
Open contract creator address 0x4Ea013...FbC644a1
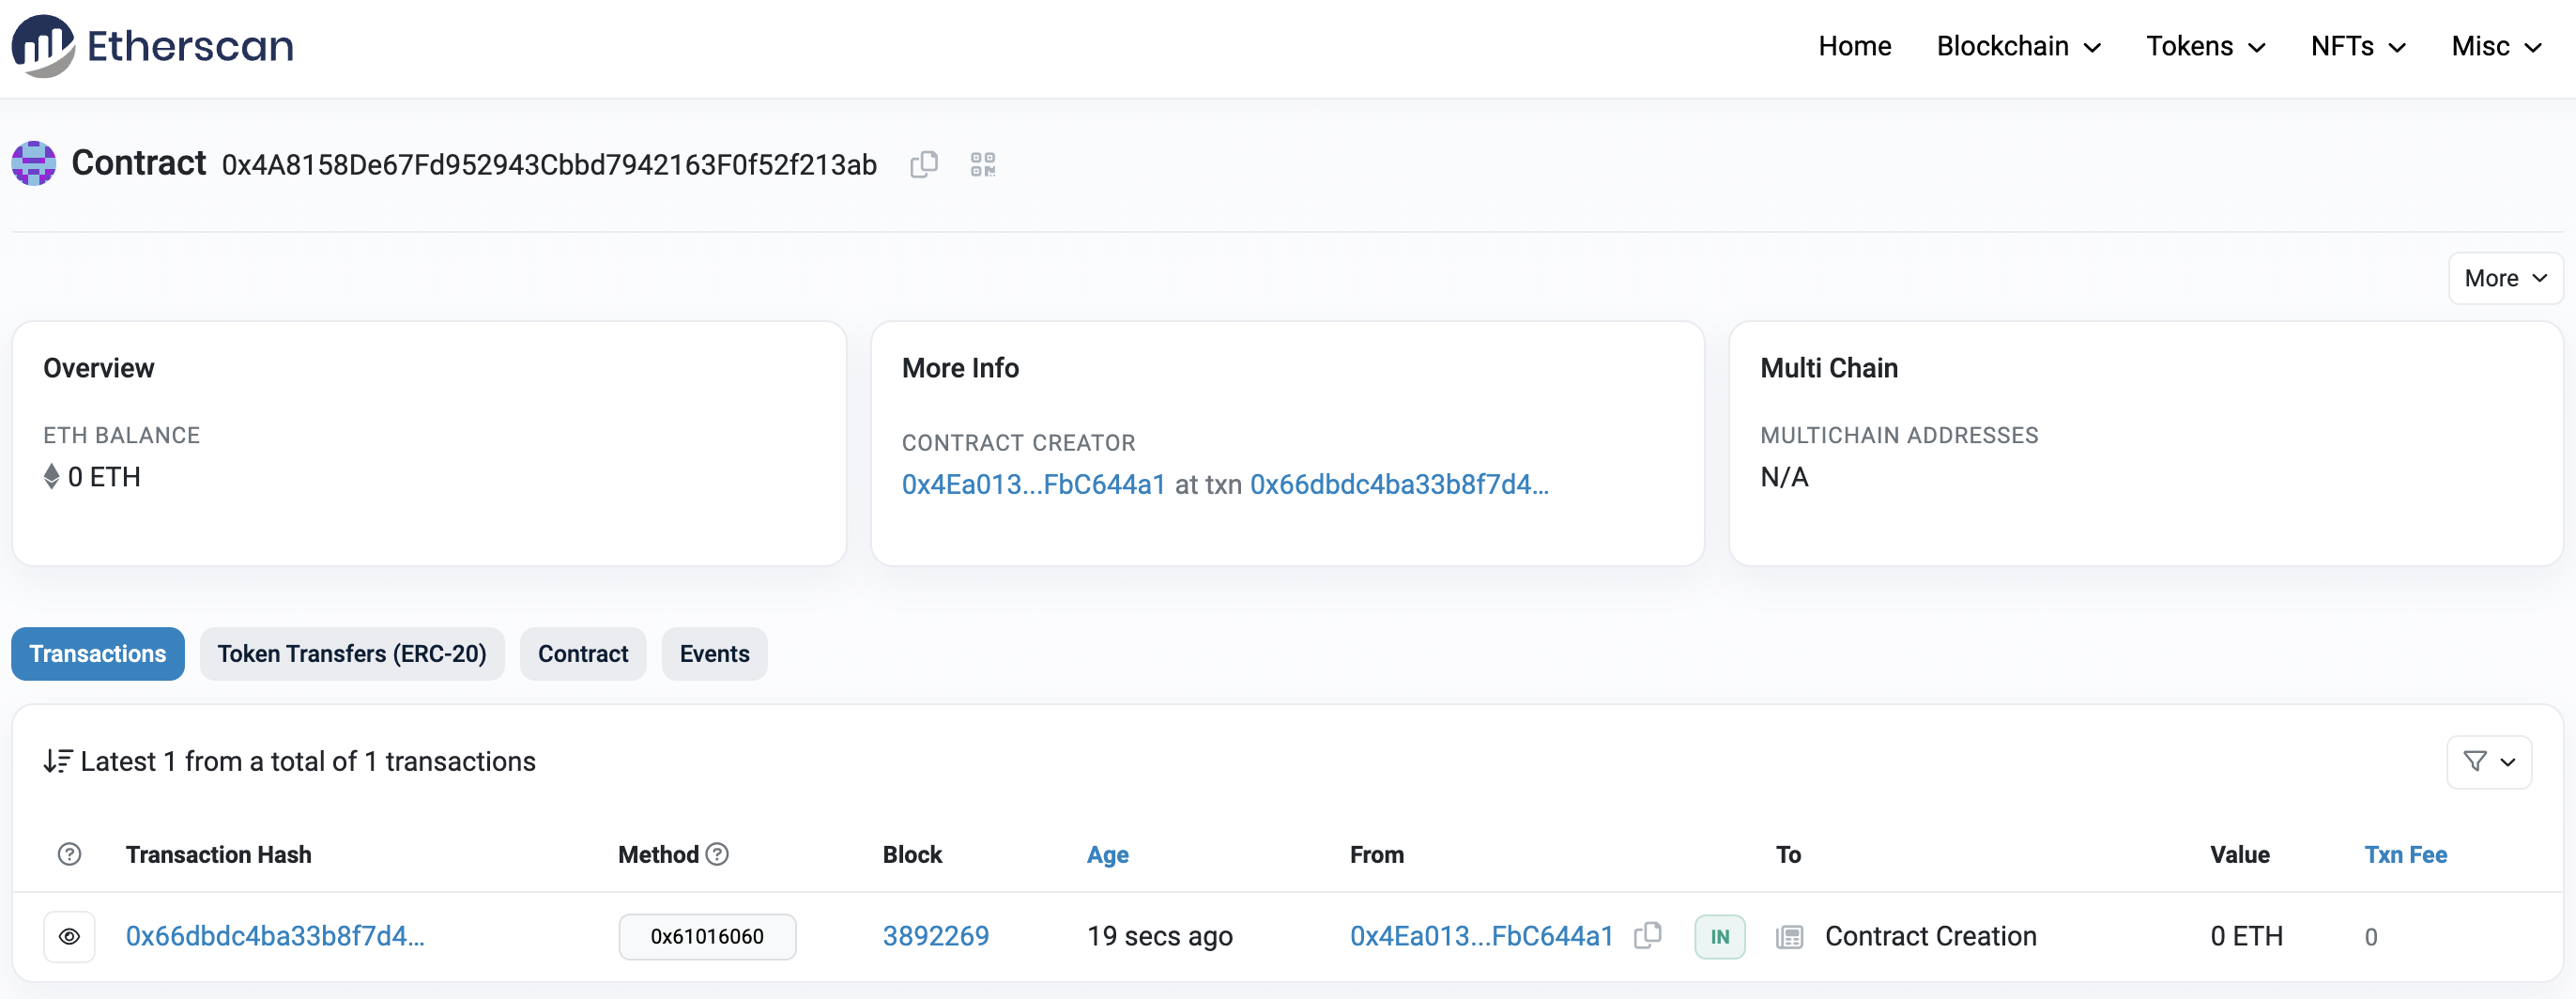point(1033,485)
